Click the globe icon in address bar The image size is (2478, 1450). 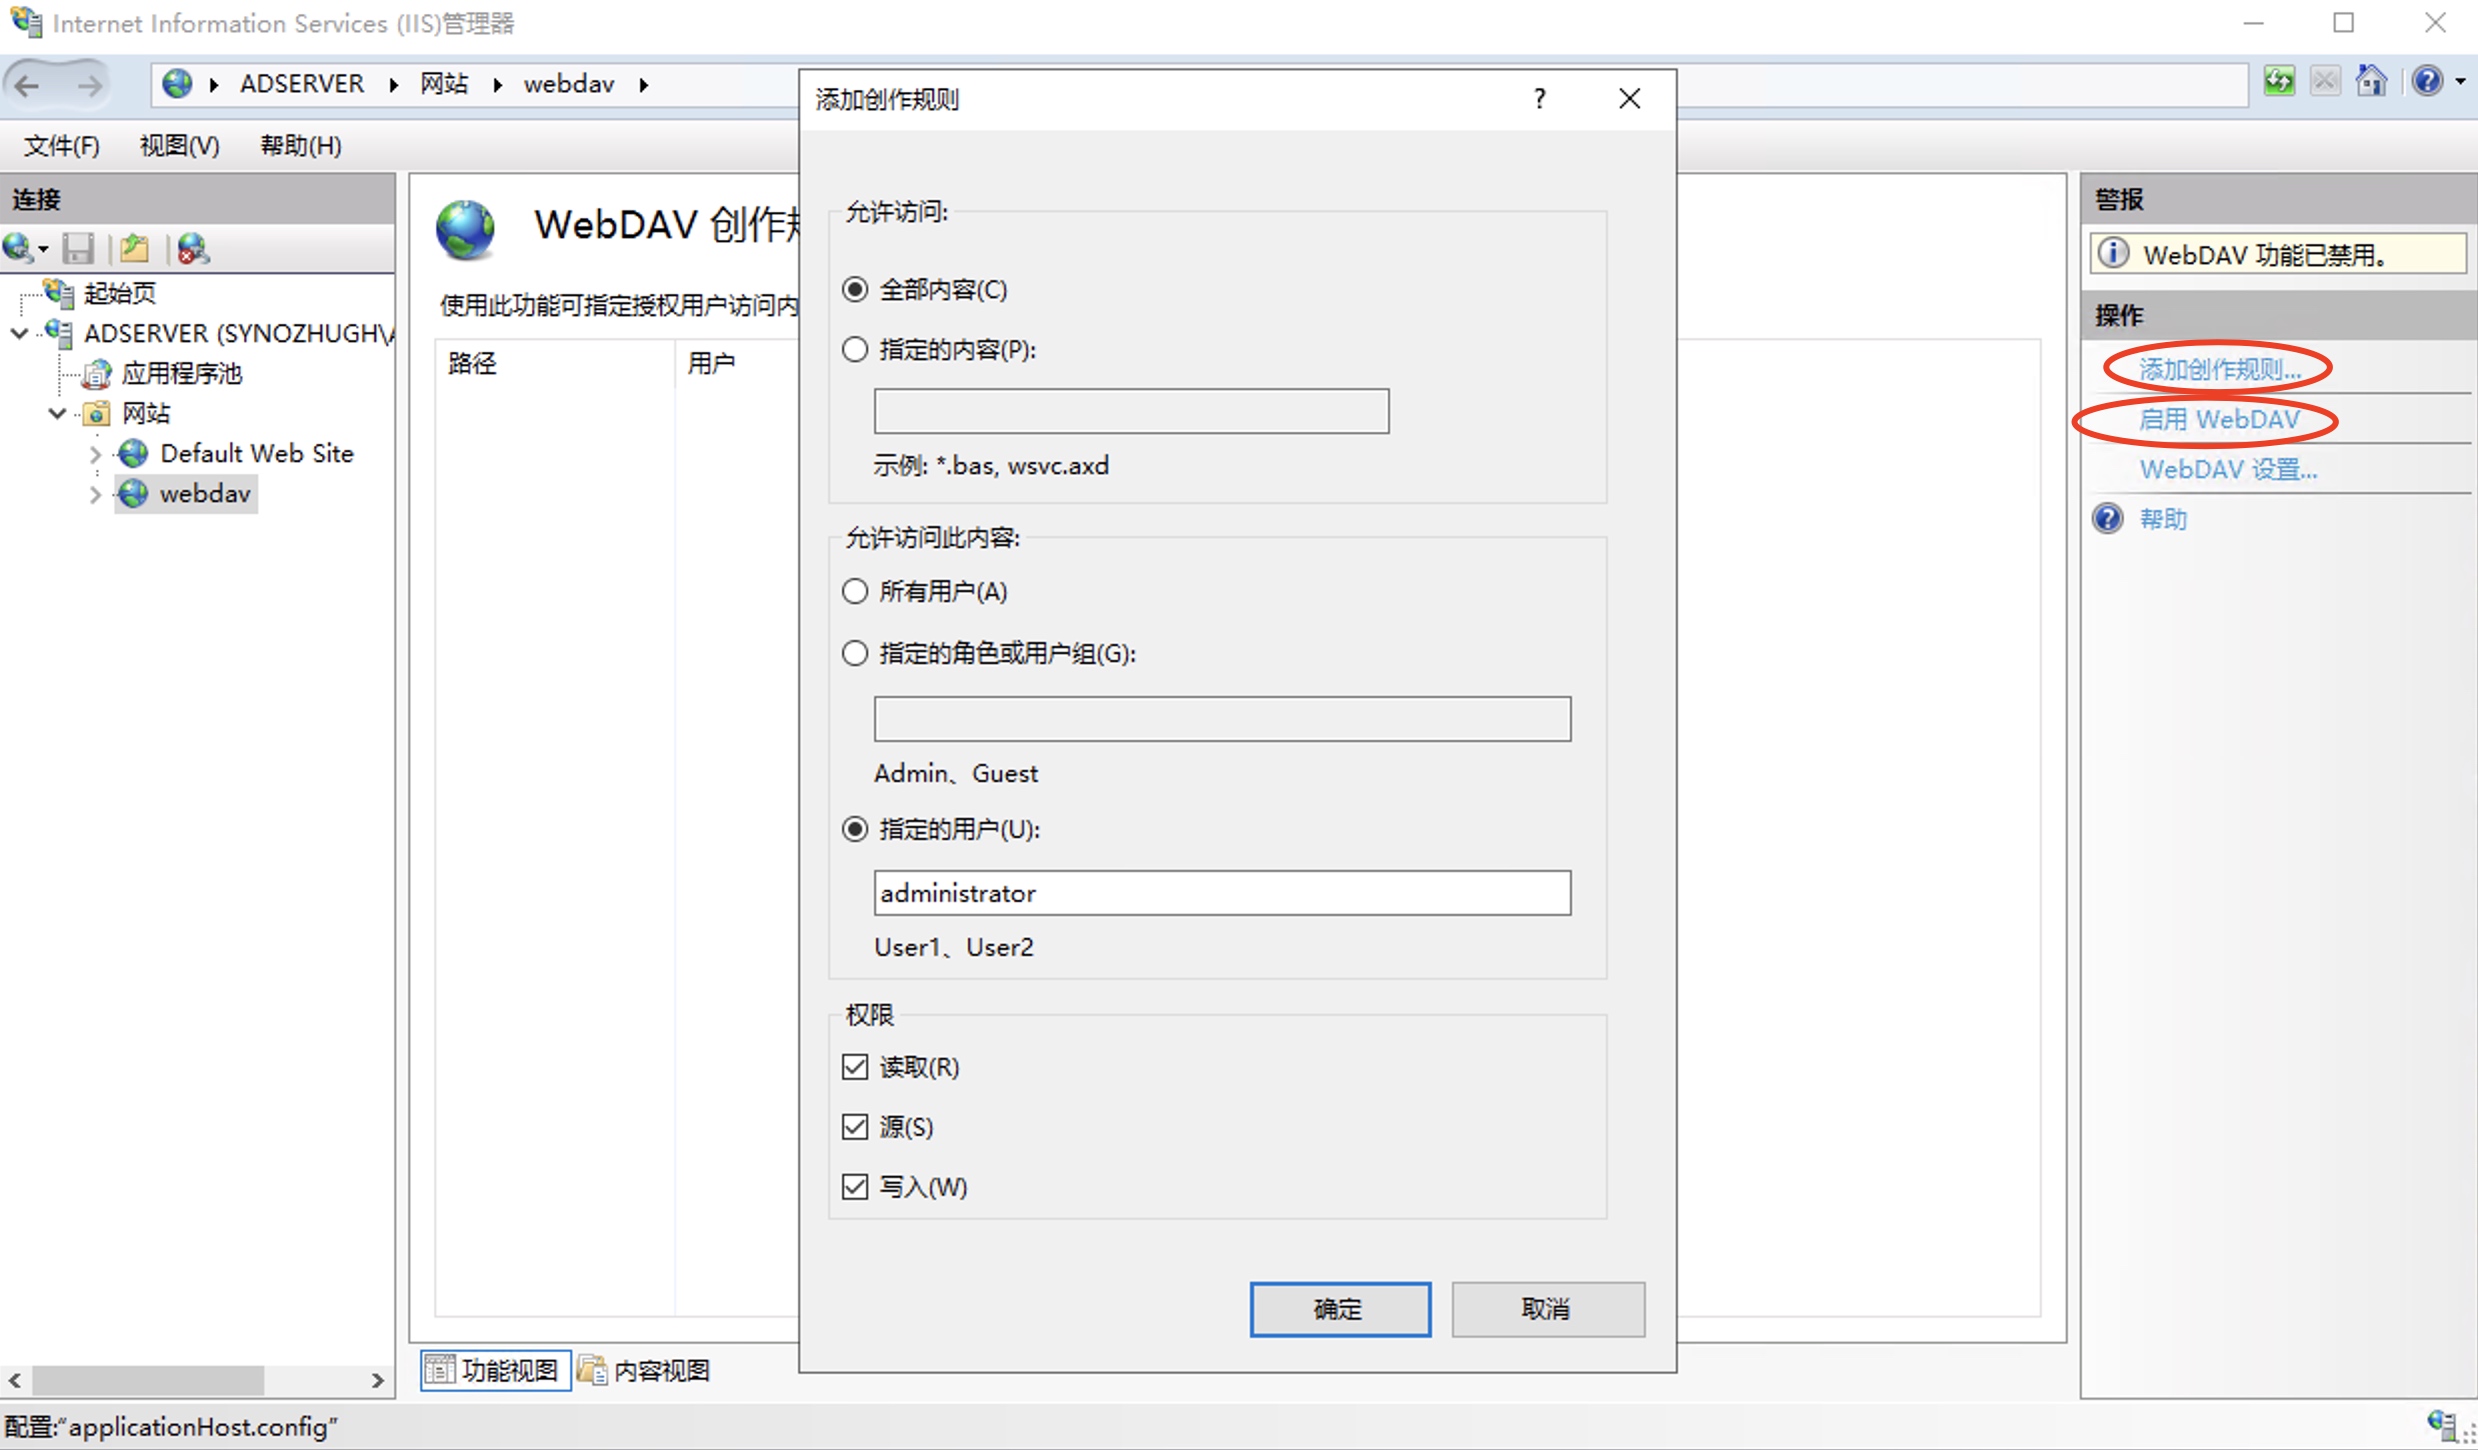pyautogui.click(x=177, y=83)
